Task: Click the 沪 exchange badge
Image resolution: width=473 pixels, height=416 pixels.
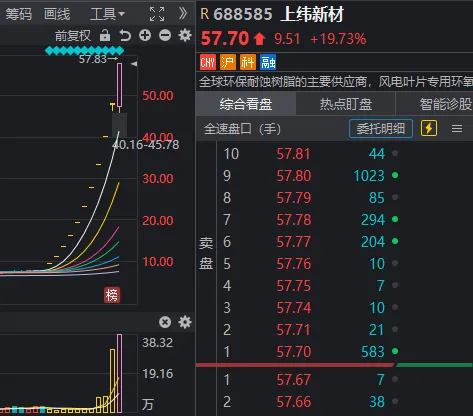Action: pyautogui.click(x=228, y=62)
